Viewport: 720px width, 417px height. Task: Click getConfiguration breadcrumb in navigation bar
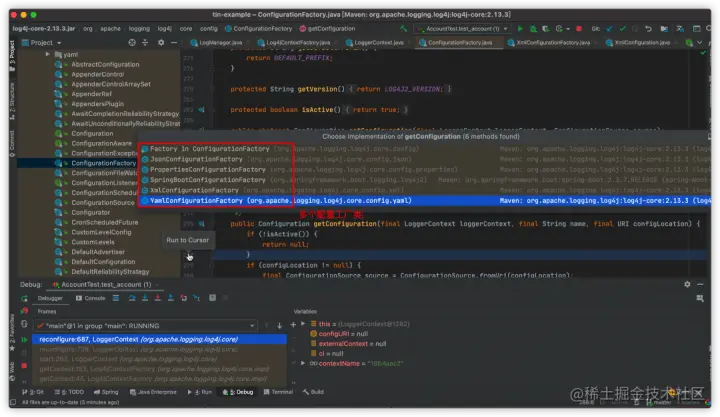pos(327,28)
